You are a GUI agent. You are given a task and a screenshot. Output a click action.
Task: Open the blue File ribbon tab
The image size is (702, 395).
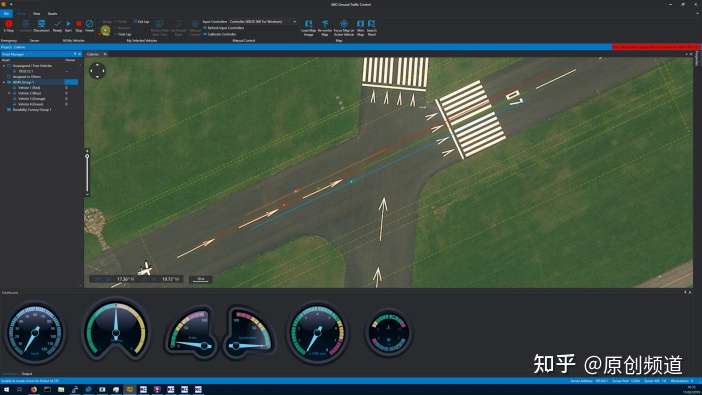[6, 13]
